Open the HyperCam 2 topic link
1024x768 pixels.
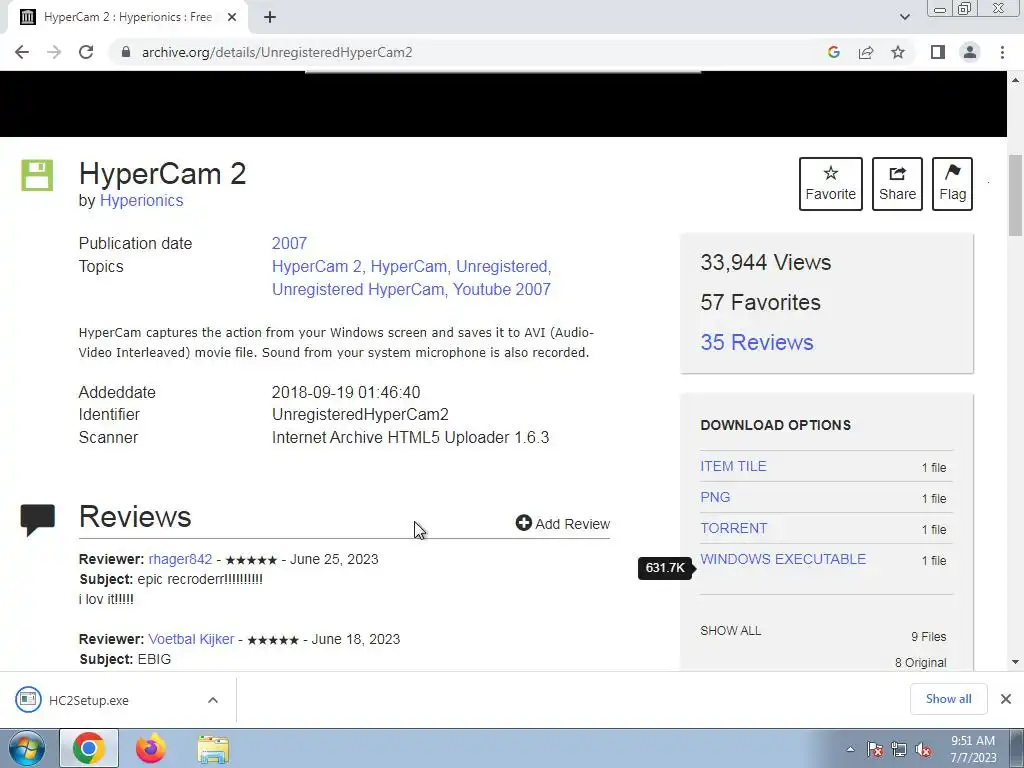click(x=318, y=266)
